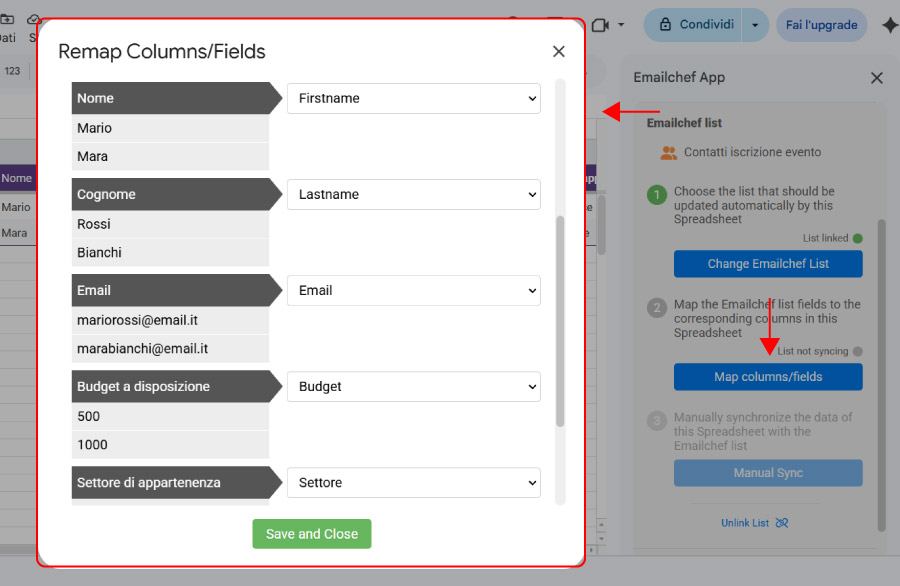Close the Remap Columns/Fields dialog
The height and width of the screenshot is (586, 900).
559,52
